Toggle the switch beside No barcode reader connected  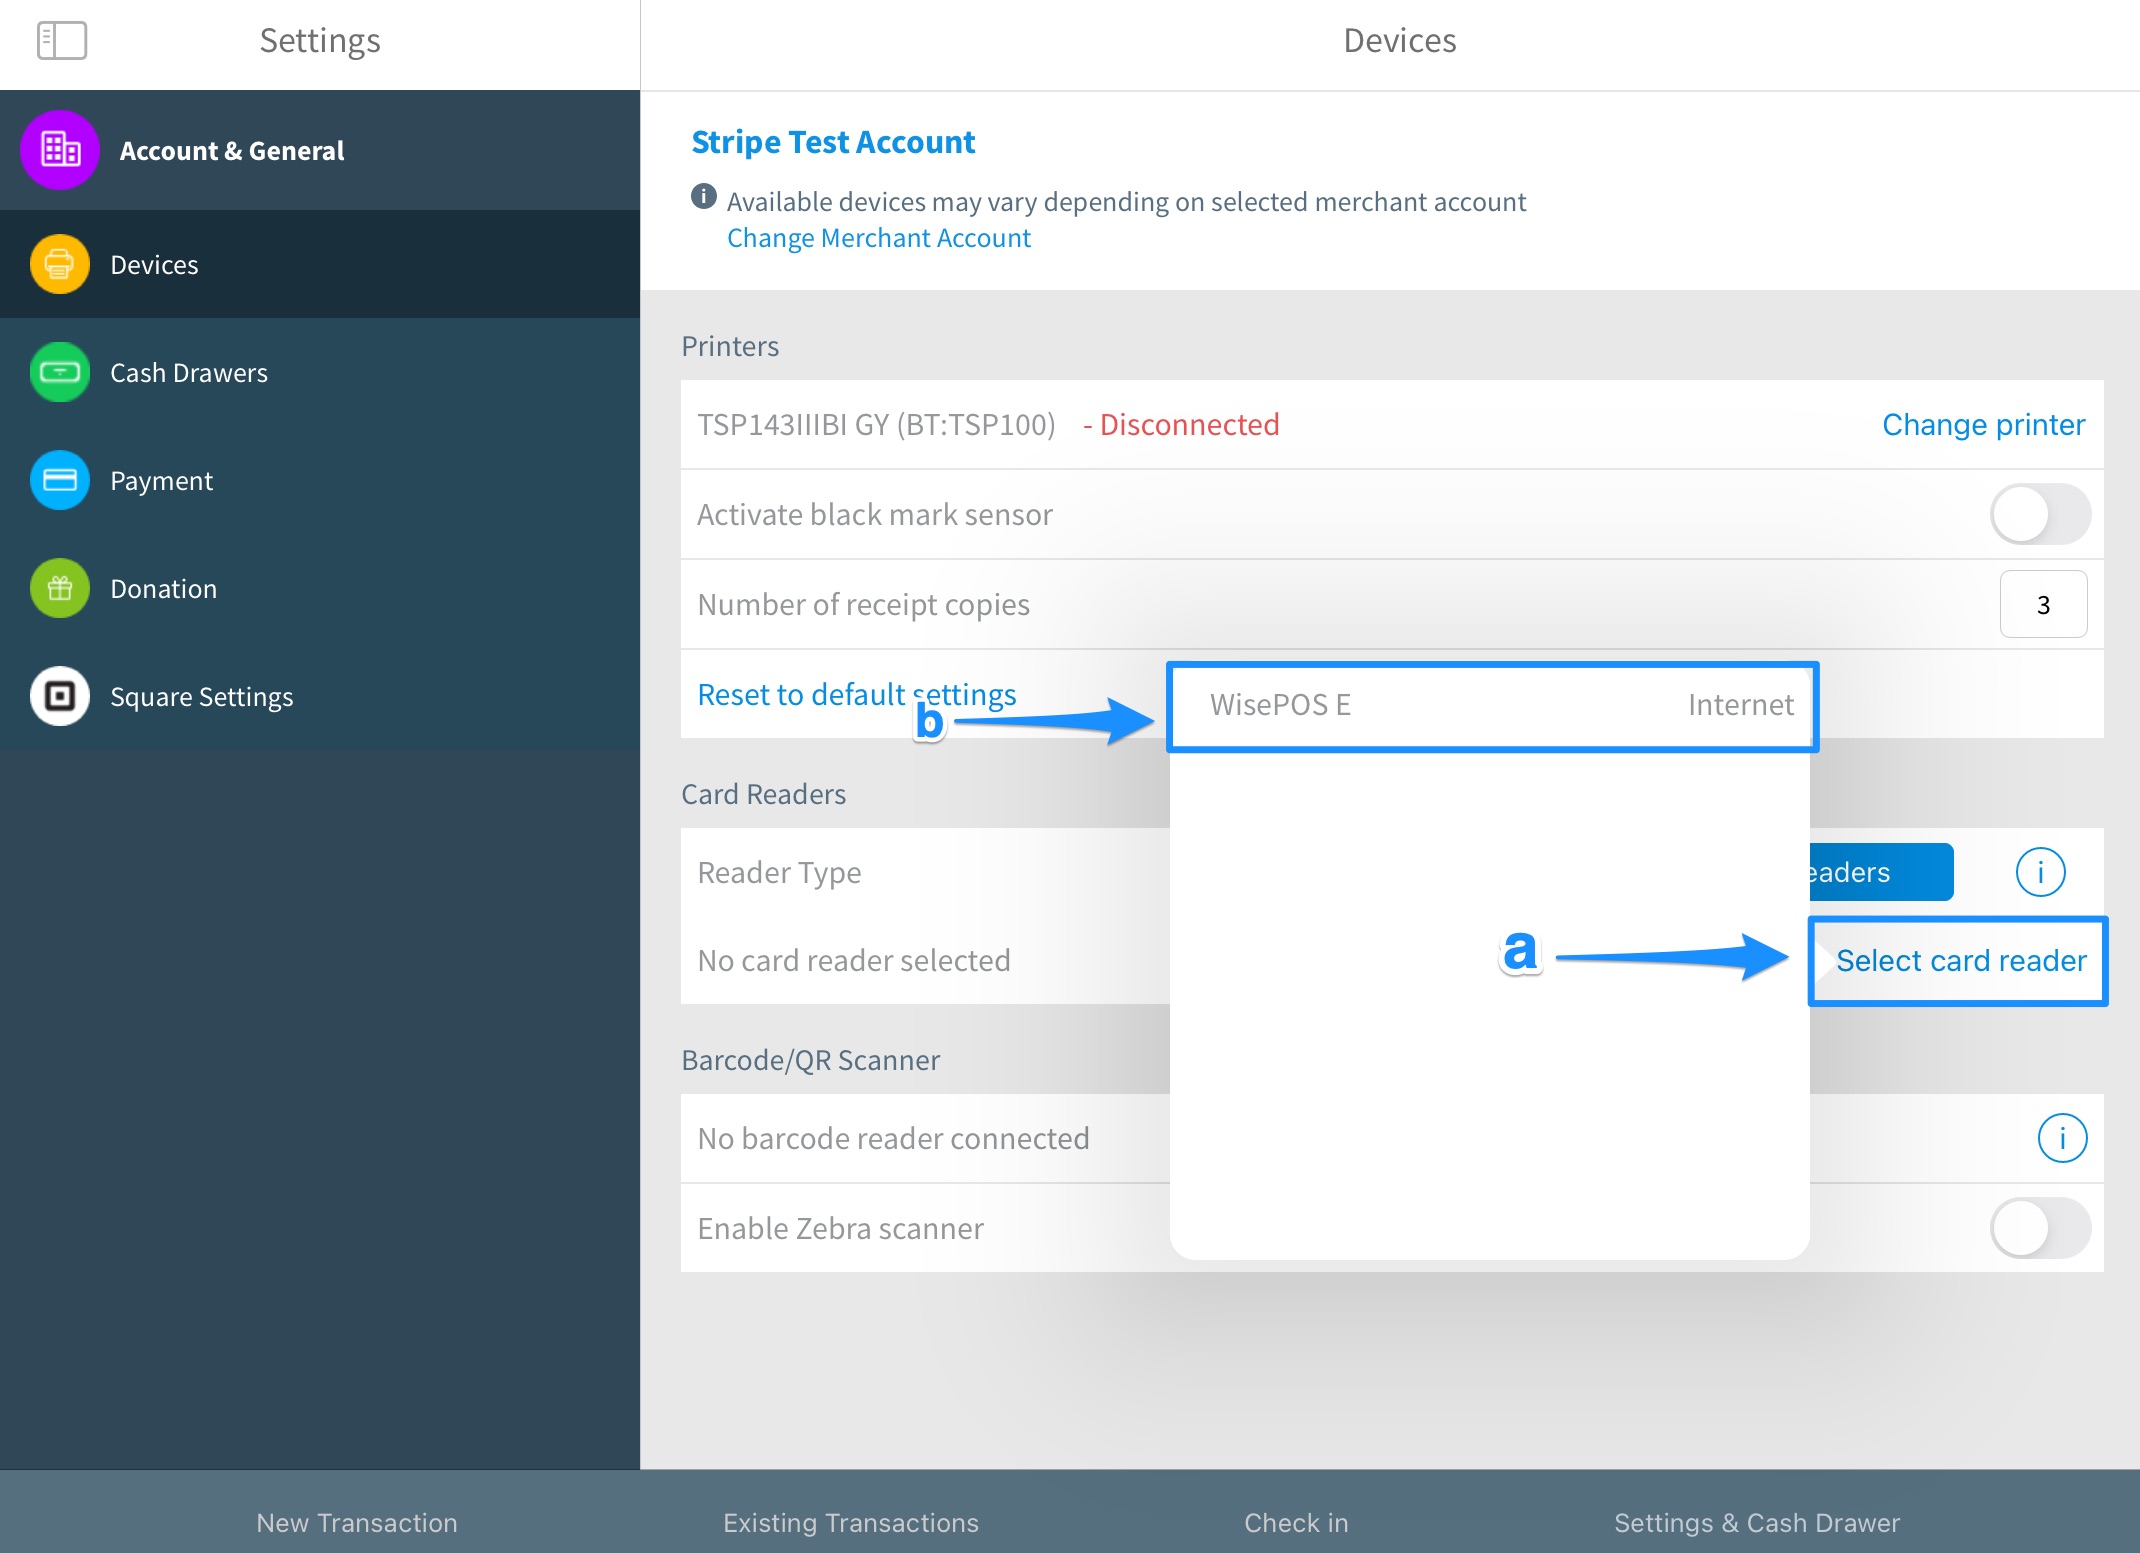tap(2062, 1137)
